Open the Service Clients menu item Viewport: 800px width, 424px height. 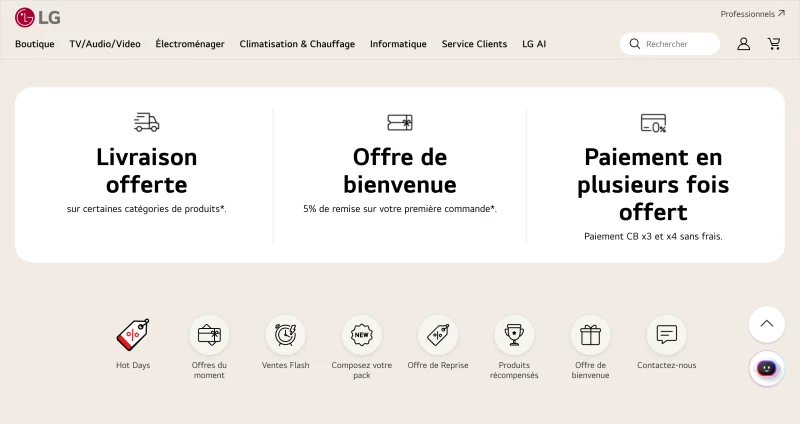click(474, 44)
